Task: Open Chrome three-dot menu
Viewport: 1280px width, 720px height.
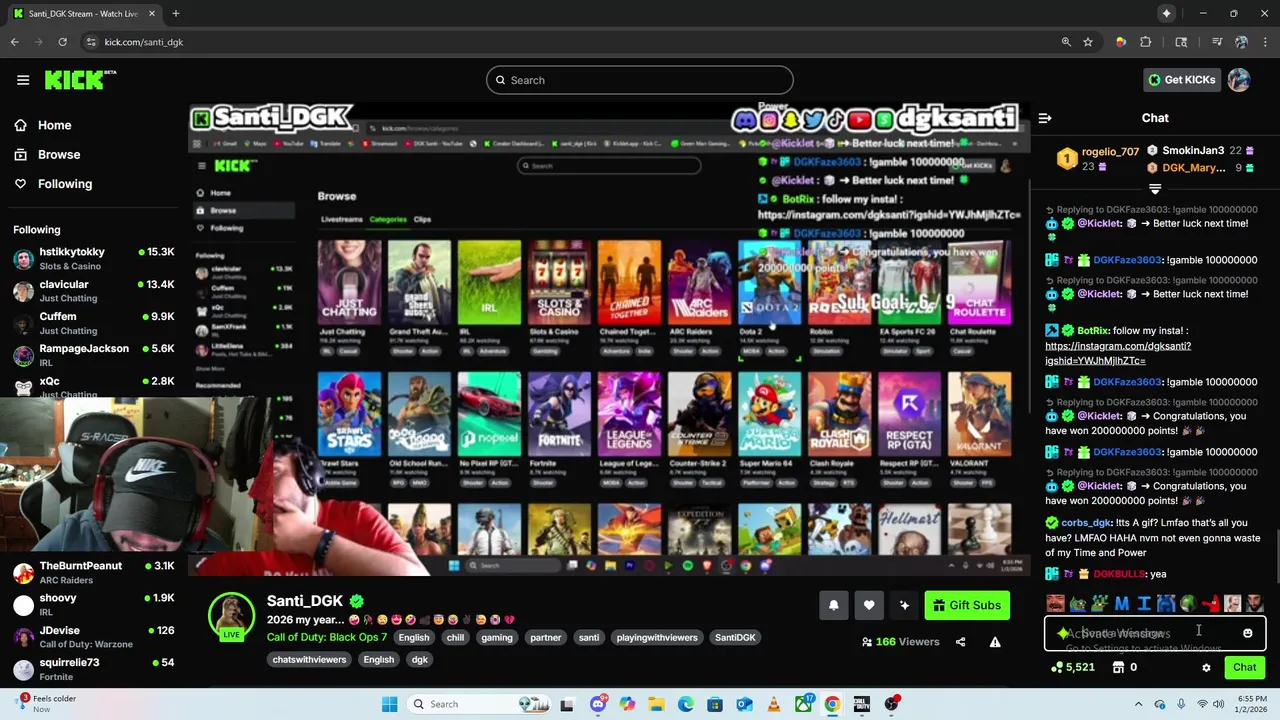Action: tap(1264, 42)
